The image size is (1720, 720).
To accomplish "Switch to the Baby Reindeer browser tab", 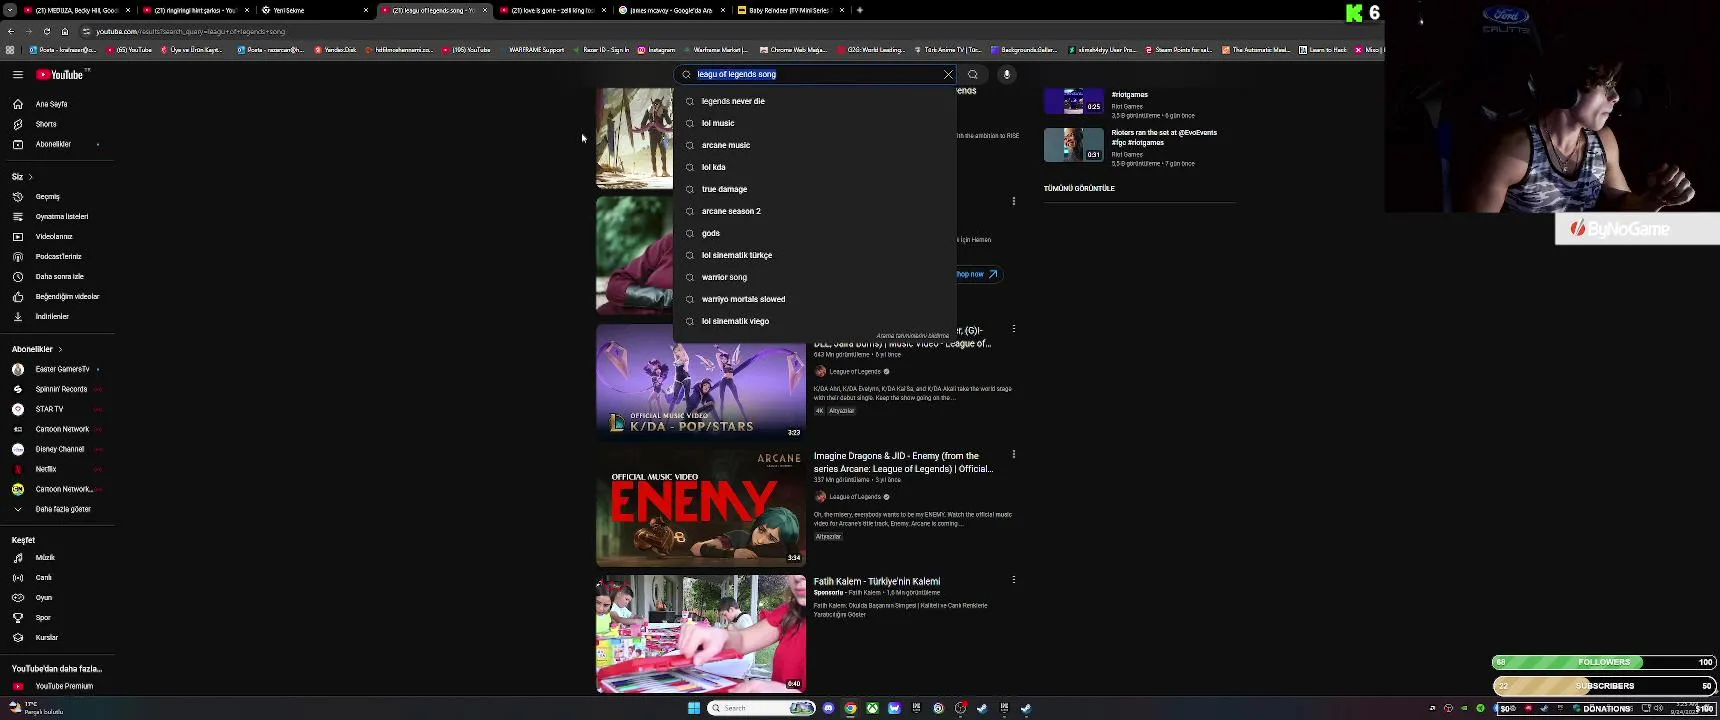I will coord(790,10).
